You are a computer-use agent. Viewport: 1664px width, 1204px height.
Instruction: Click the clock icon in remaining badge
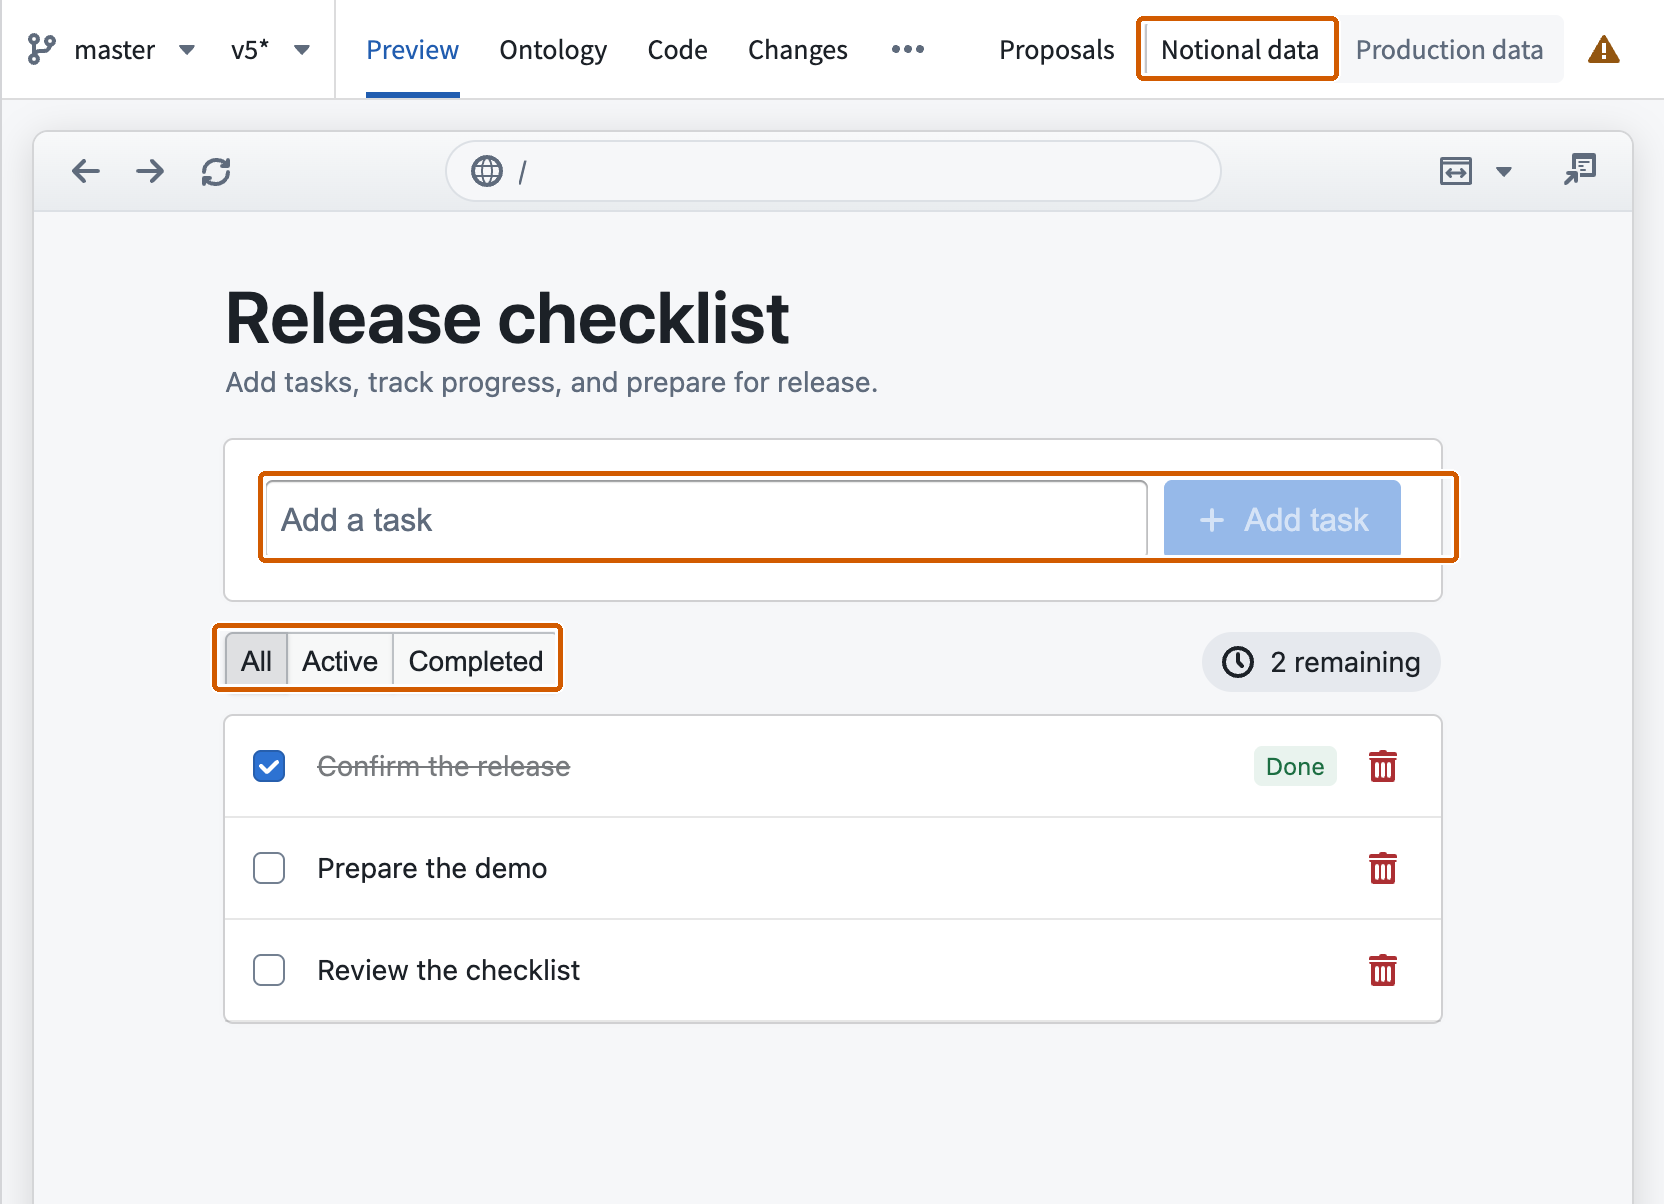(1238, 662)
